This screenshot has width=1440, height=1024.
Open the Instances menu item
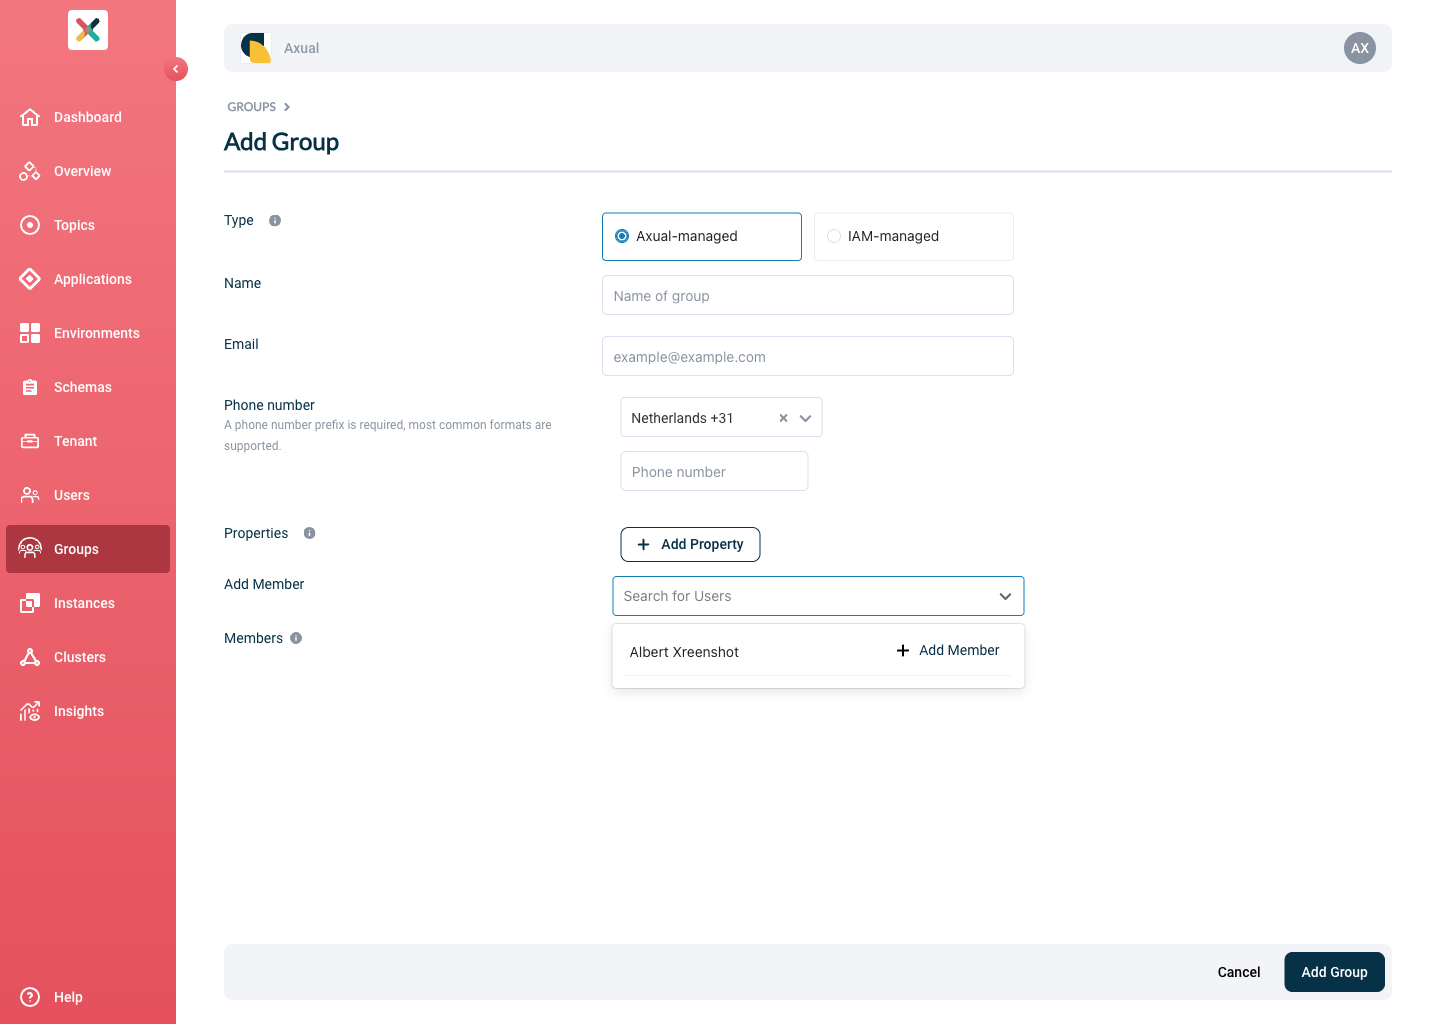click(x=88, y=603)
